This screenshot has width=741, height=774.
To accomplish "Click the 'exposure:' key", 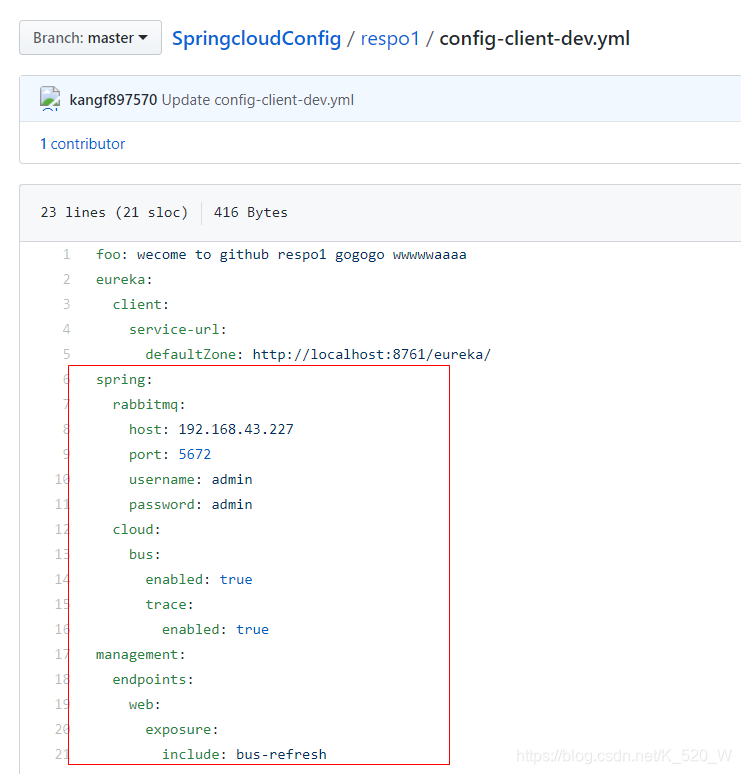I will point(182,730).
